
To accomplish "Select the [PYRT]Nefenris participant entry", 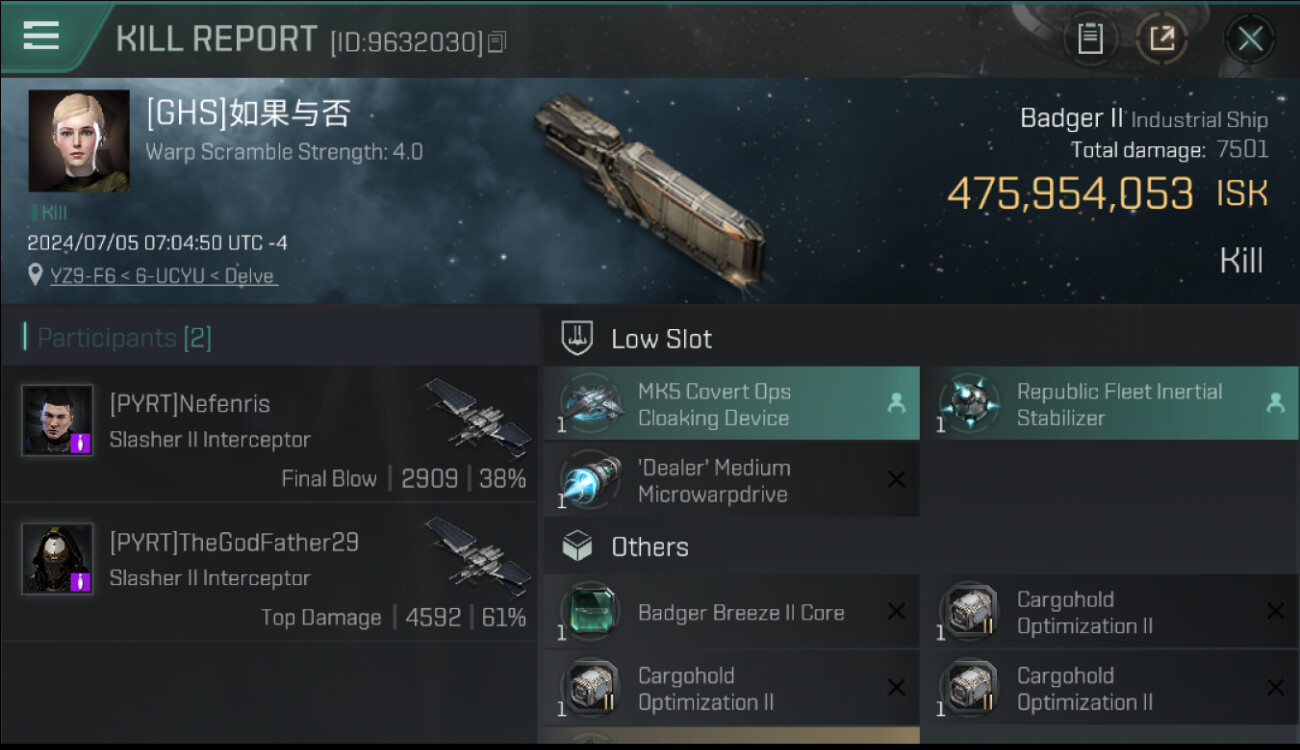I will click(x=270, y=433).
